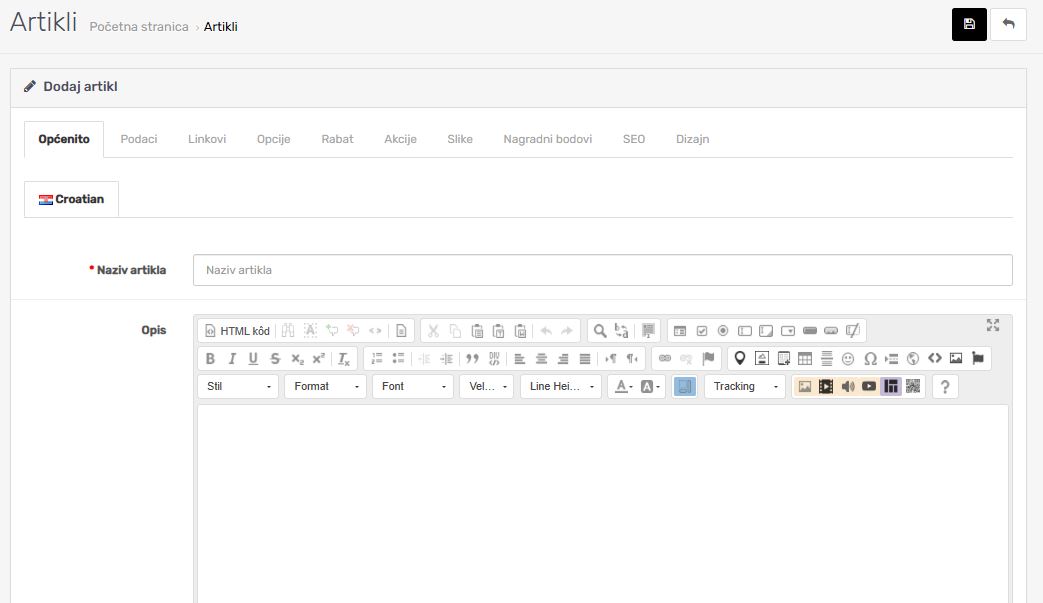
Task: Remove formatting with the Tx icon
Action: [344, 358]
